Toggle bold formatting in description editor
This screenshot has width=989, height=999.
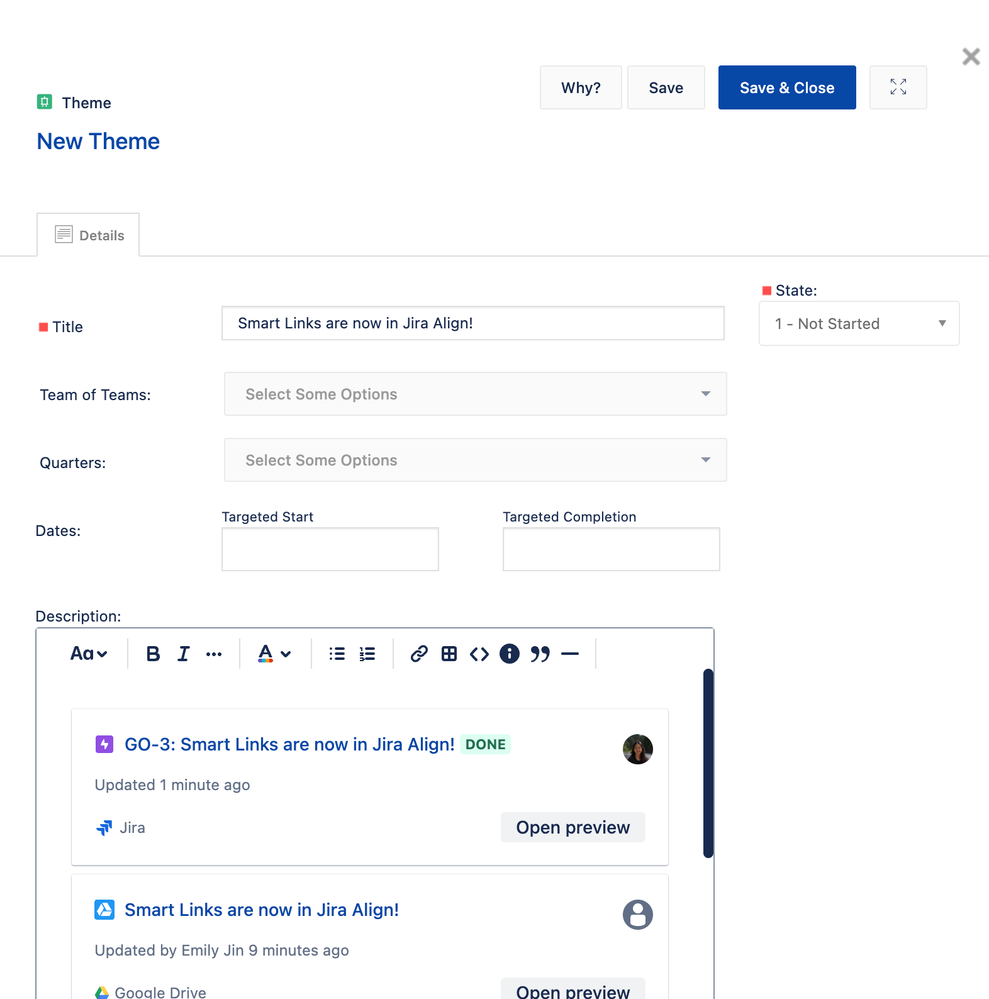coord(153,654)
